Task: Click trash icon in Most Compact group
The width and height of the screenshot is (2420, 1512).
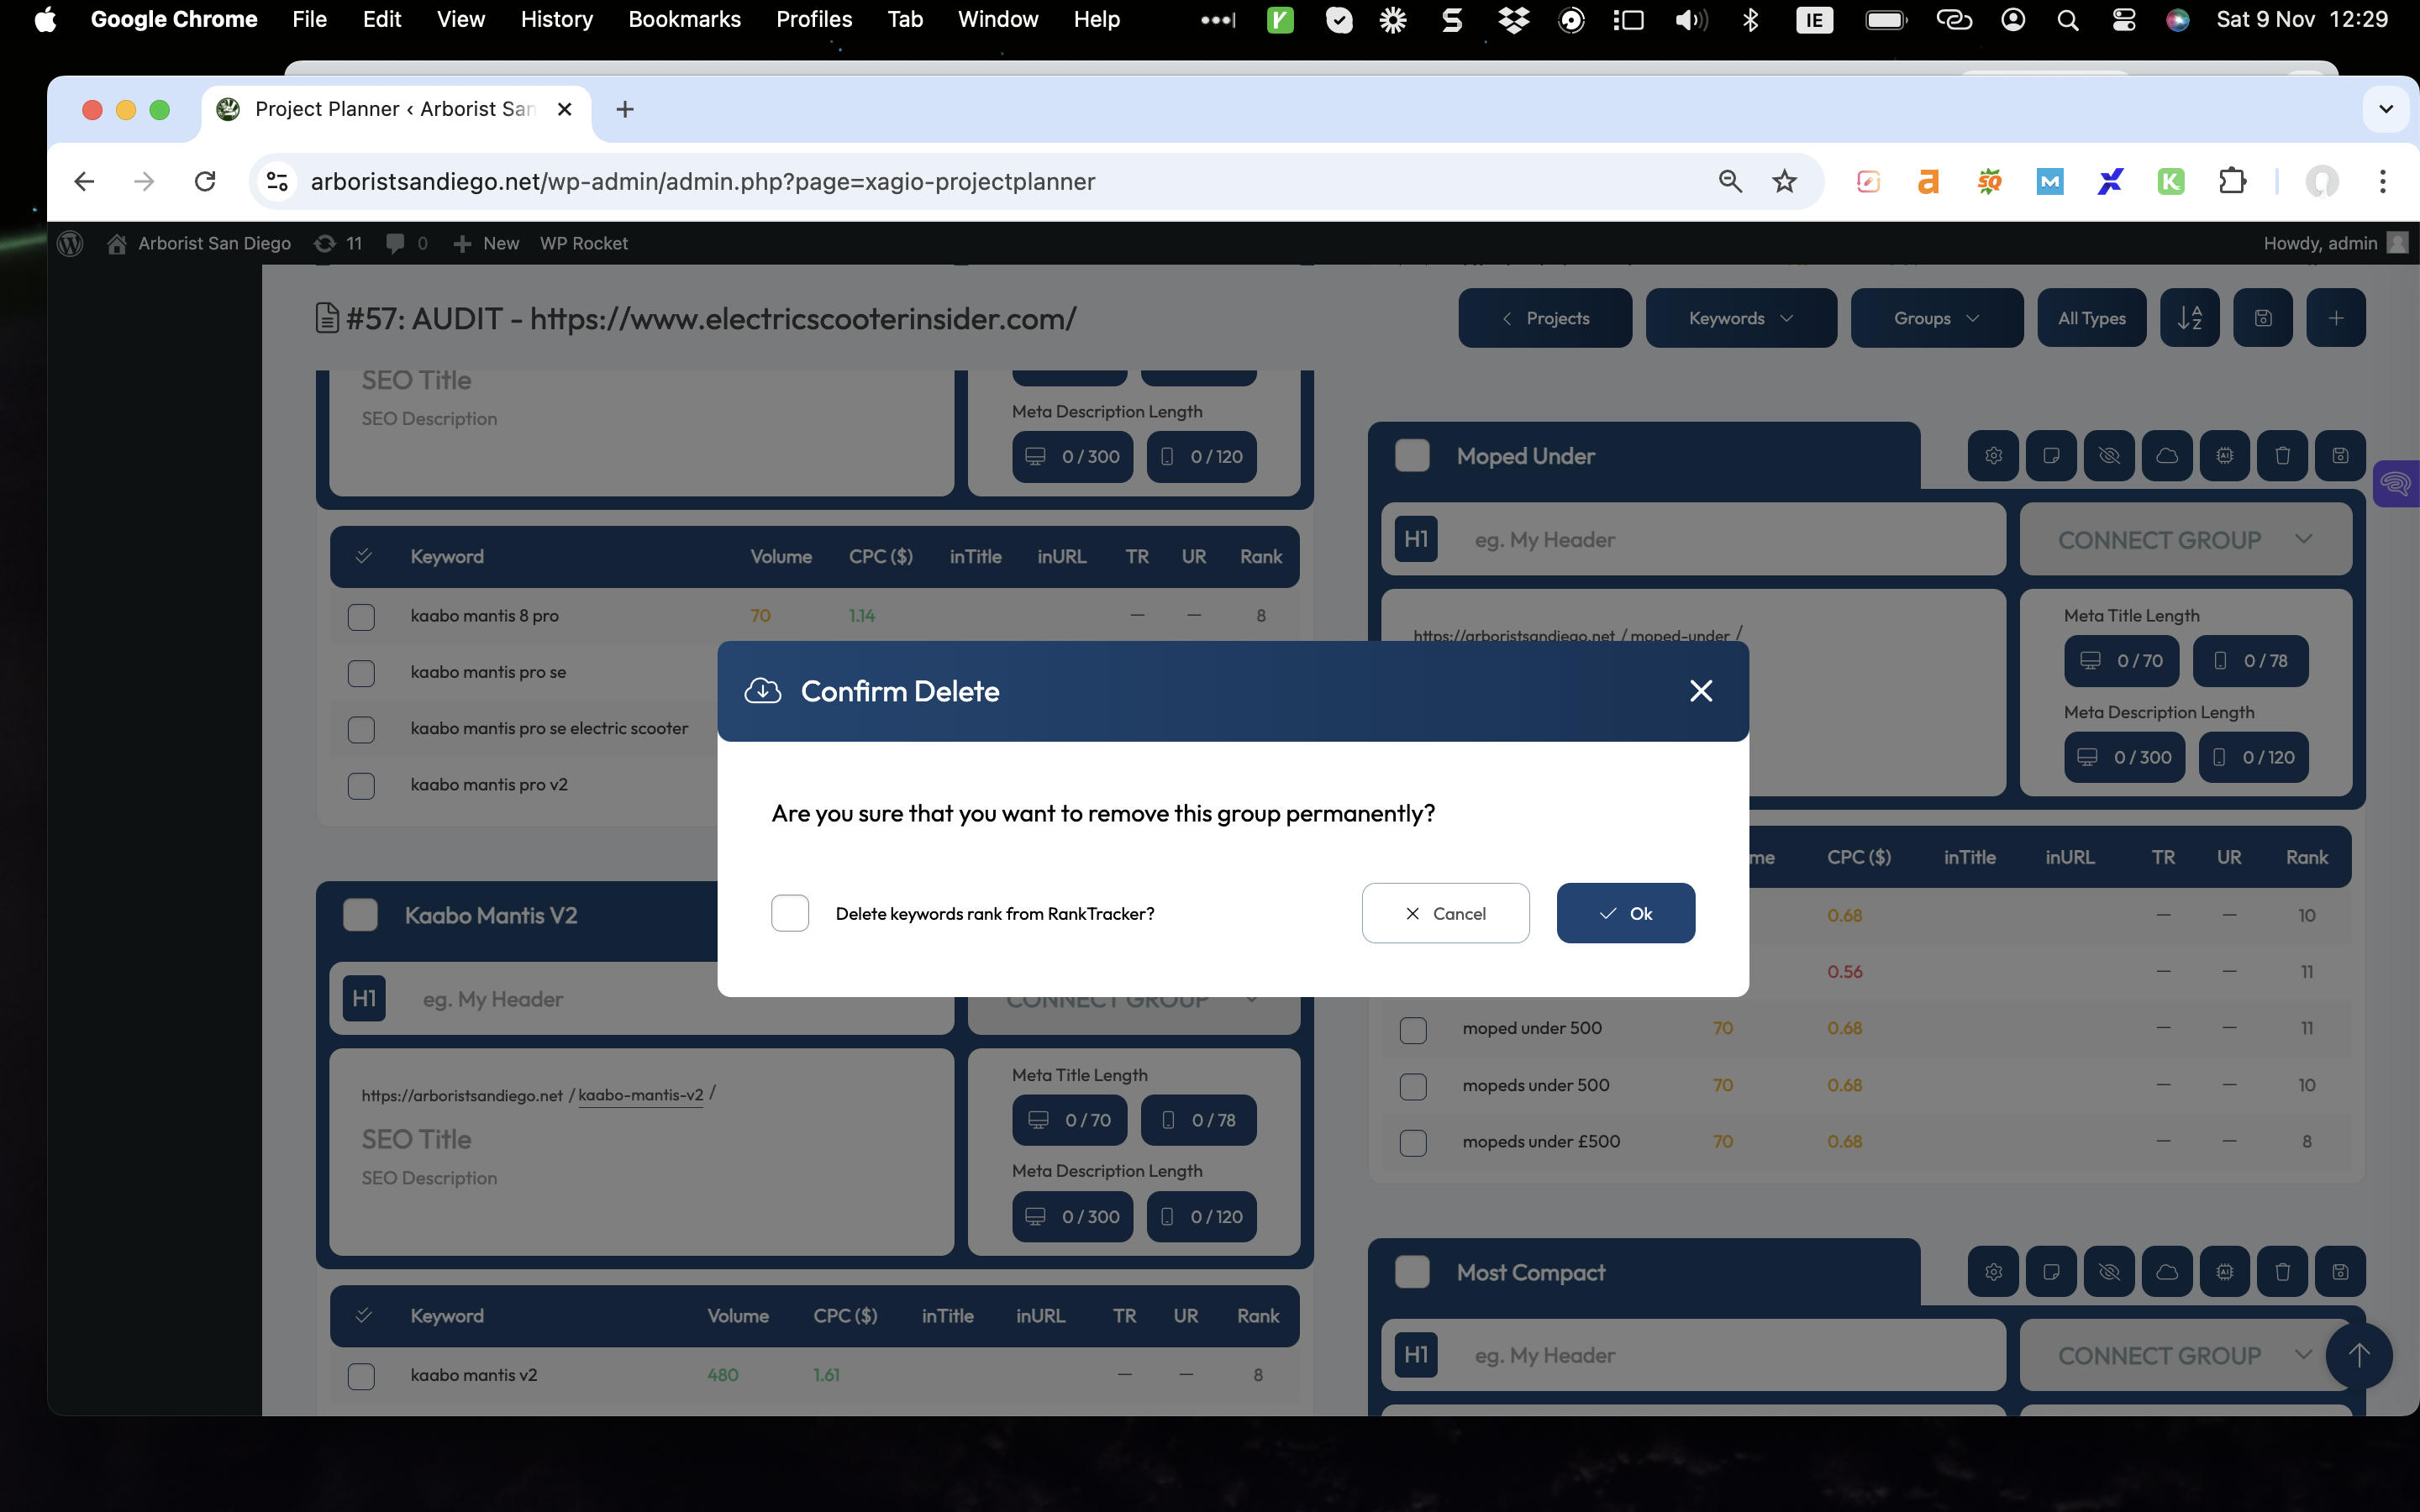Action: point(2282,1272)
